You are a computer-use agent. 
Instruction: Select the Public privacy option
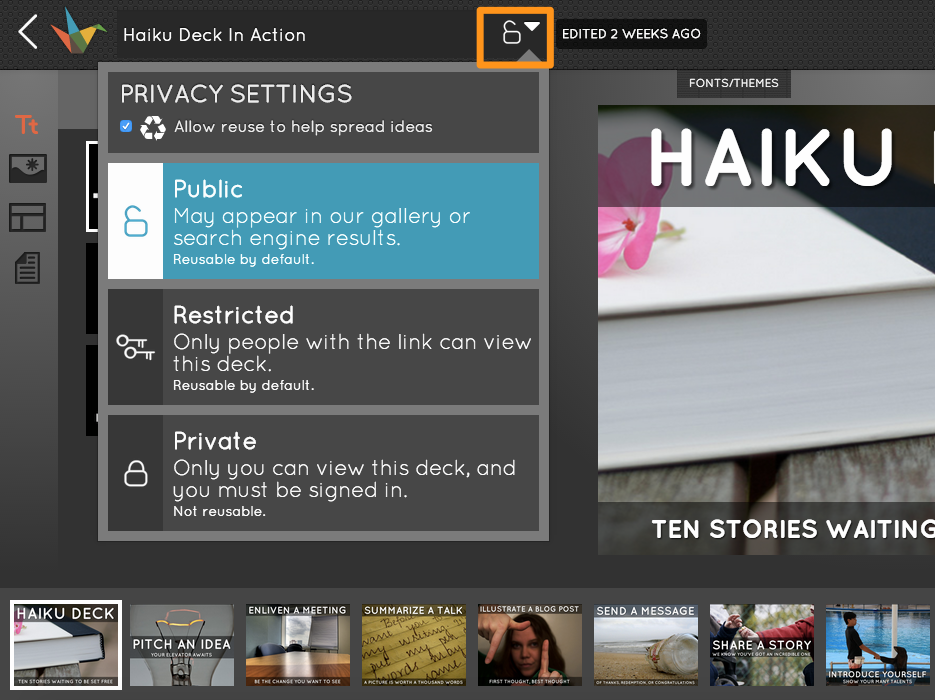click(323, 221)
